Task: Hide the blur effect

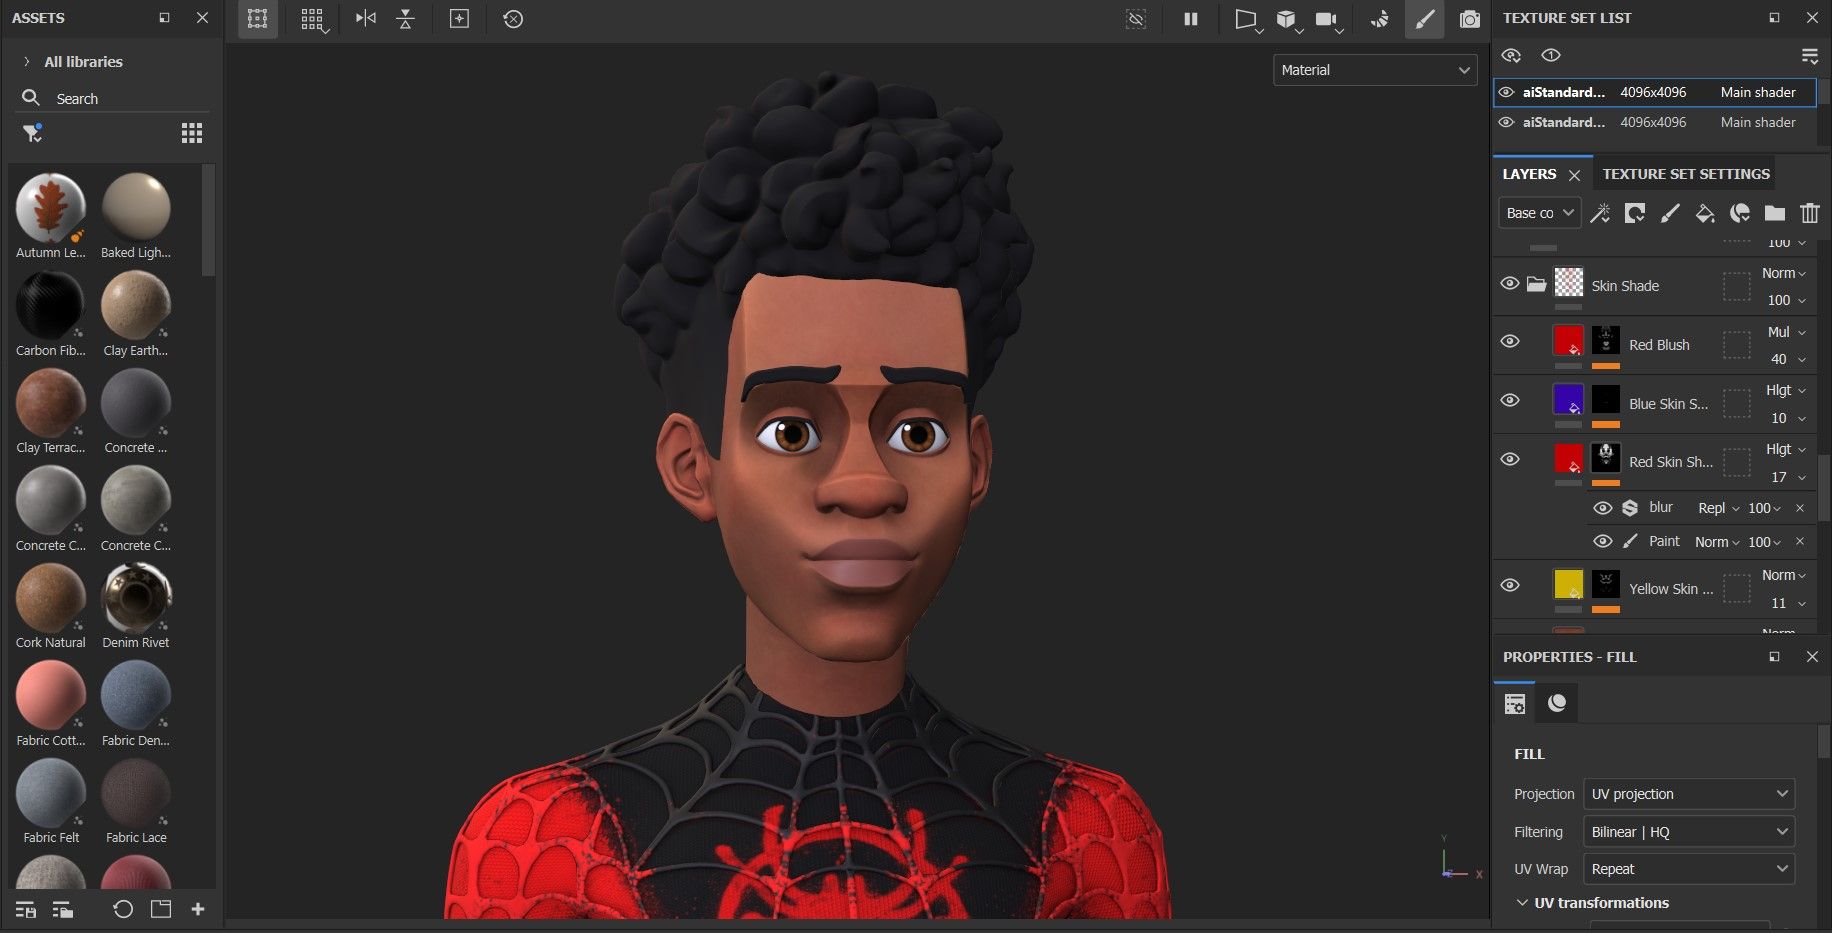Action: 1602,508
